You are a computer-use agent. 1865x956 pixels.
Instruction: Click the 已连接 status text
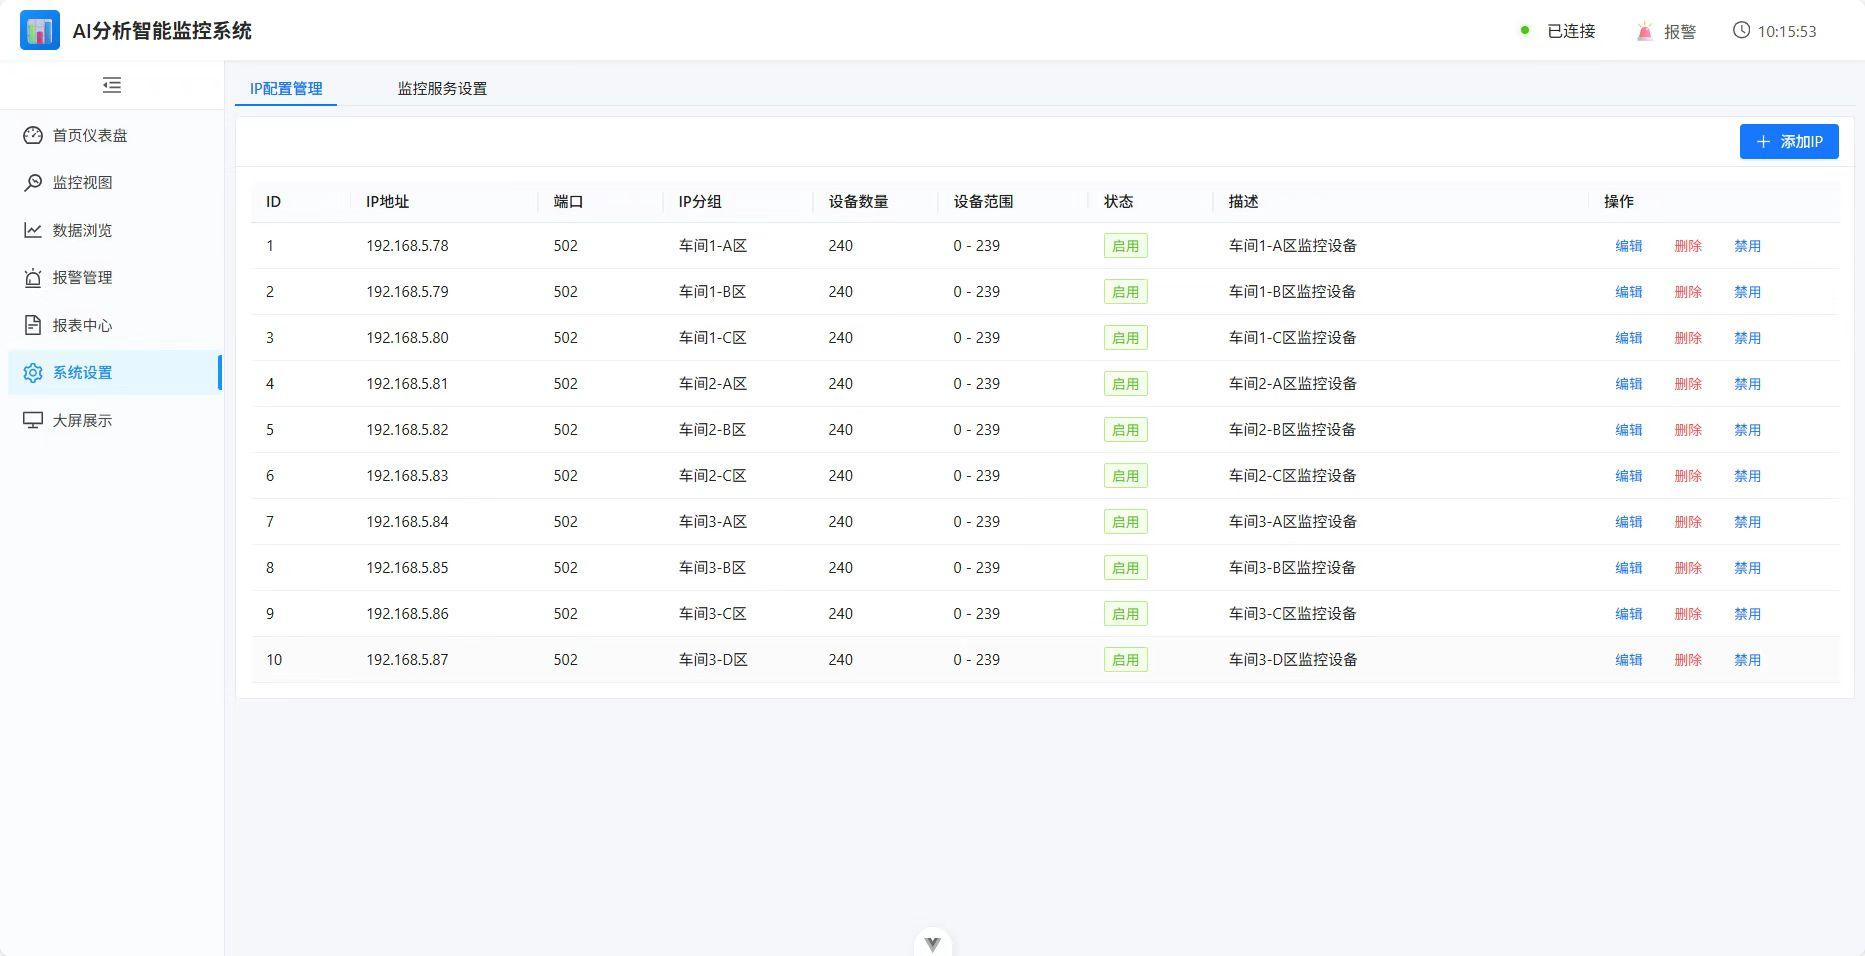coord(1571,31)
